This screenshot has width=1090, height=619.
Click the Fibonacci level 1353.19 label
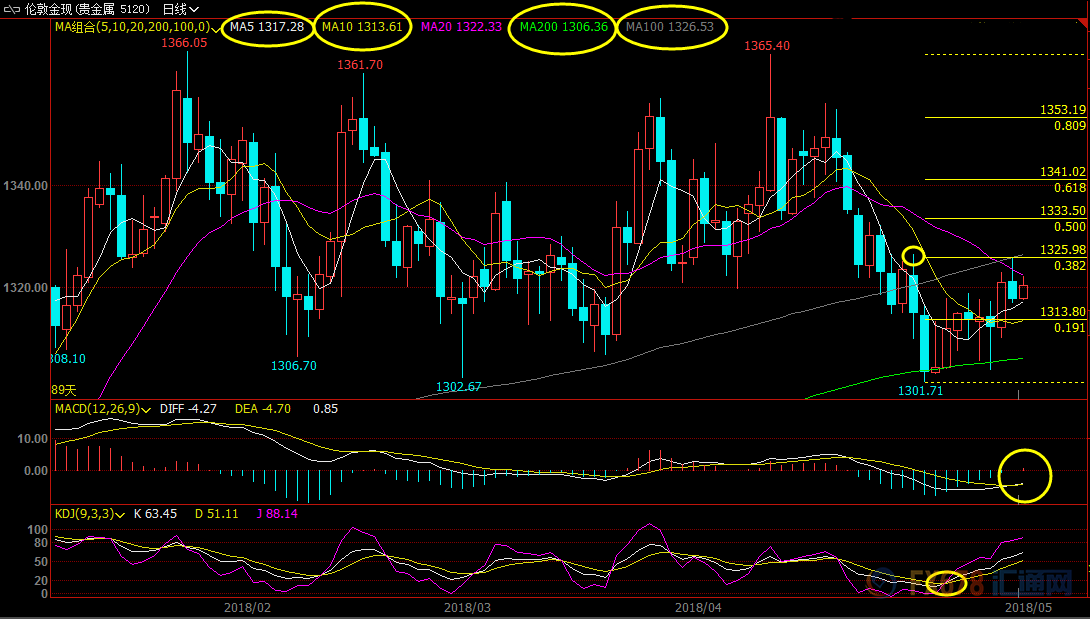pyautogui.click(x=1063, y=110)
